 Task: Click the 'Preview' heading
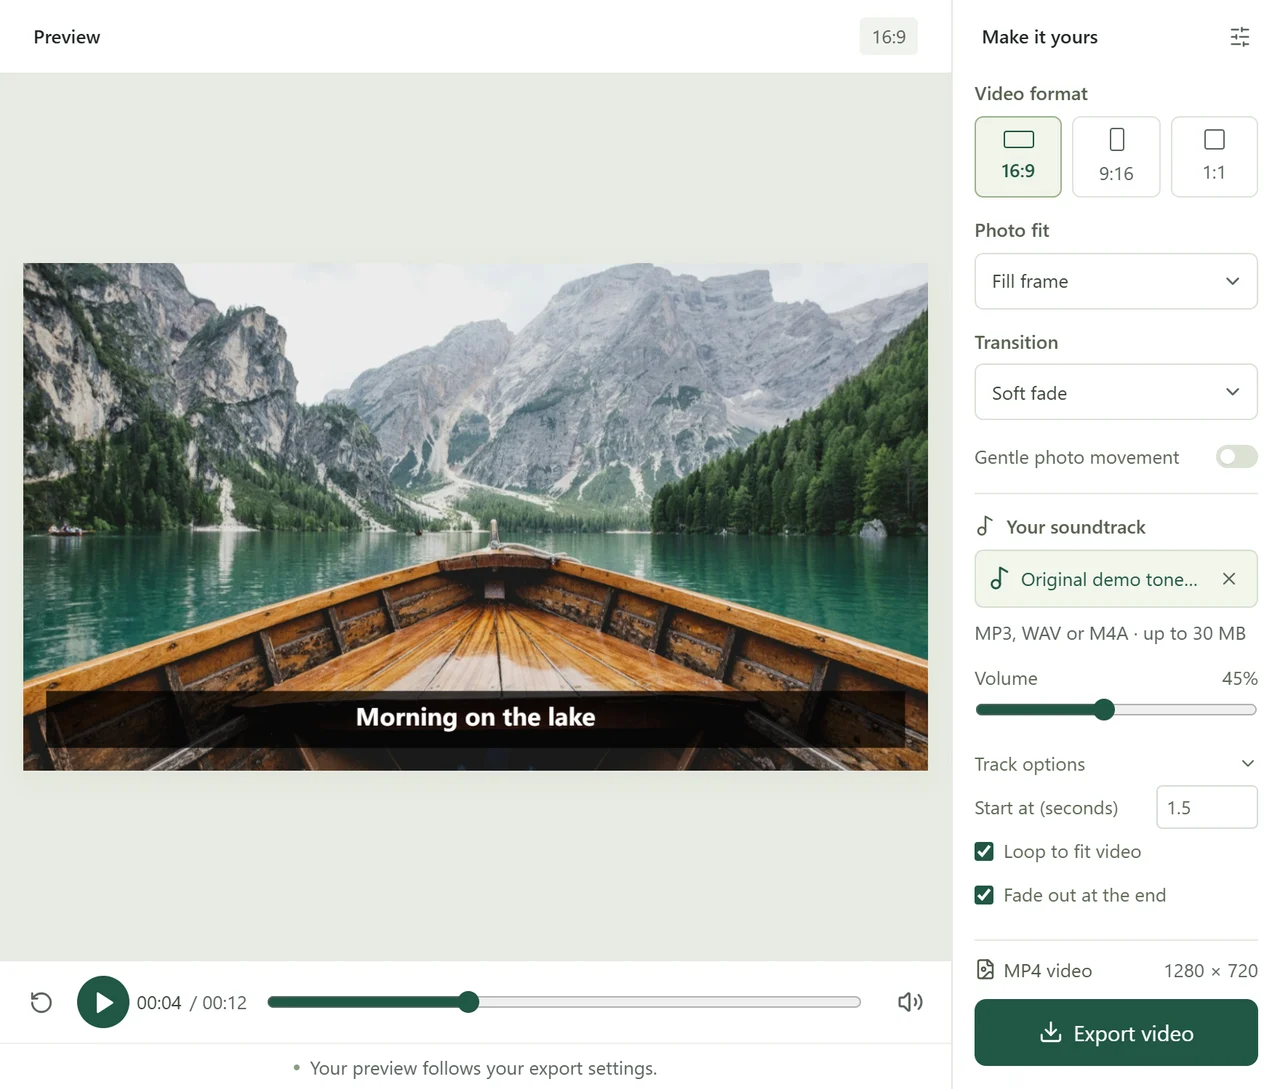67,37
